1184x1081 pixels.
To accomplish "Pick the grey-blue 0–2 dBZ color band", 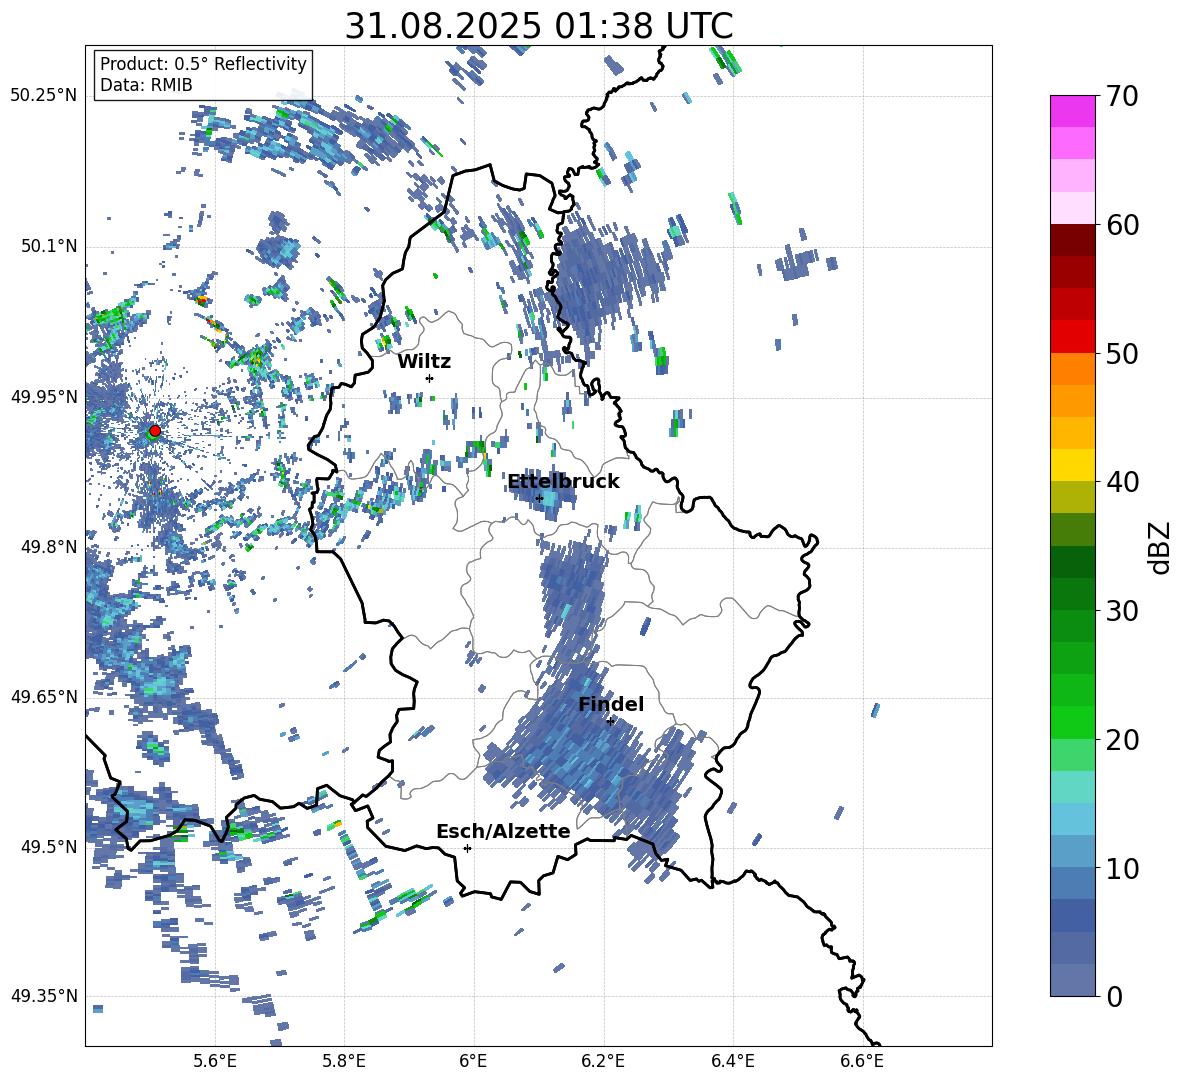I will point(1073,980).
